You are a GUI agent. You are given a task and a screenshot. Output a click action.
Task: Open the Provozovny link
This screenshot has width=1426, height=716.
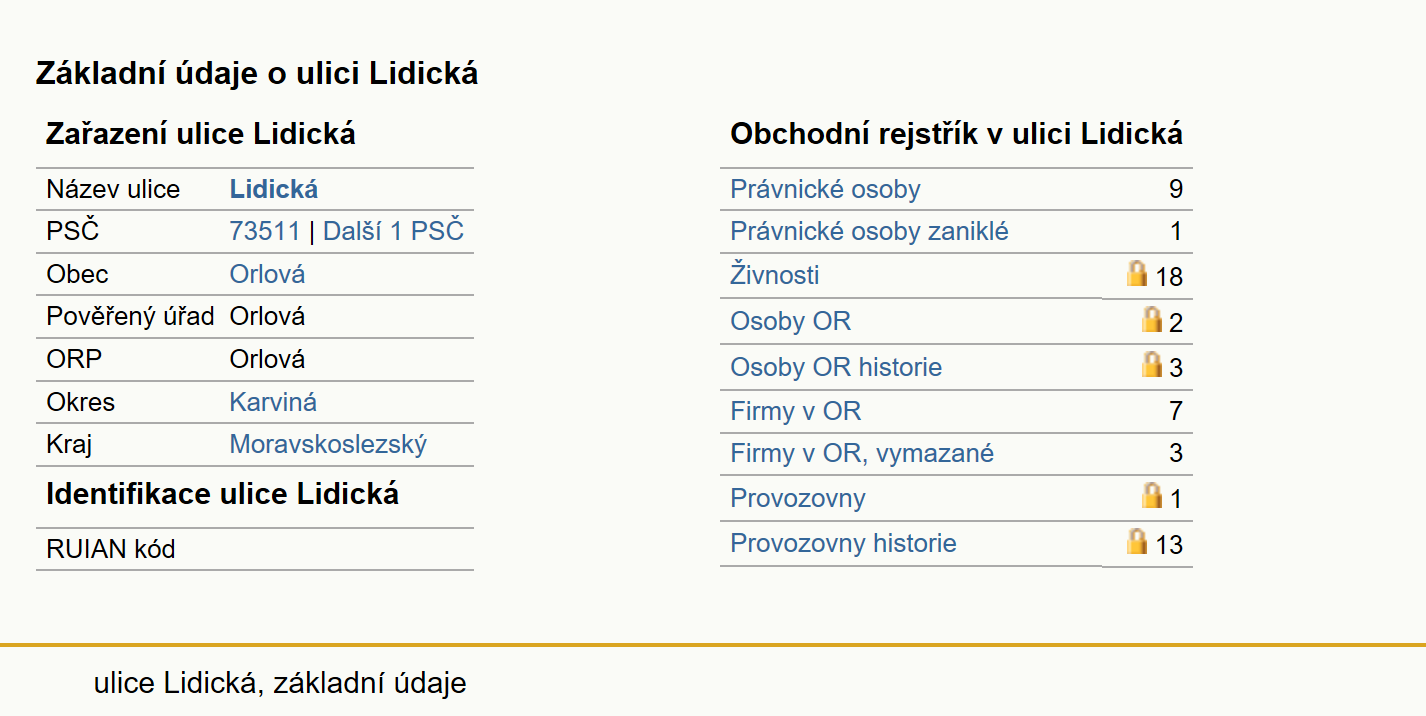(798, 498)
